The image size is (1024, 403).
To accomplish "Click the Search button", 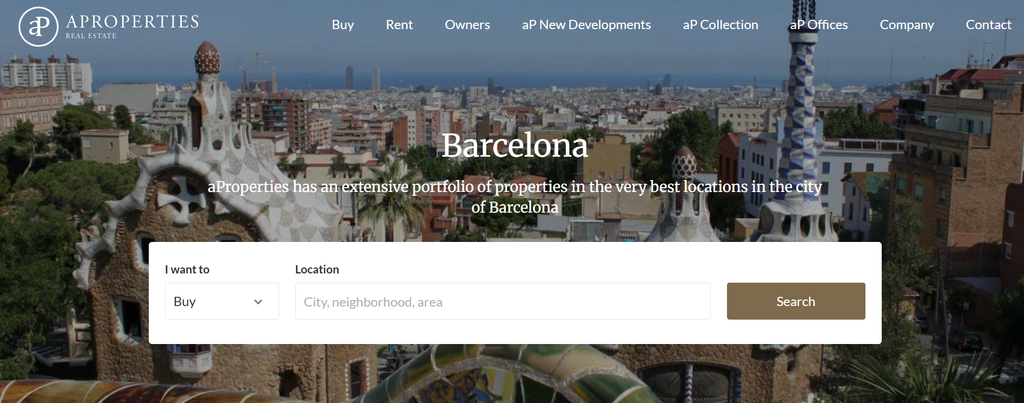I will (x=796, y=301).
